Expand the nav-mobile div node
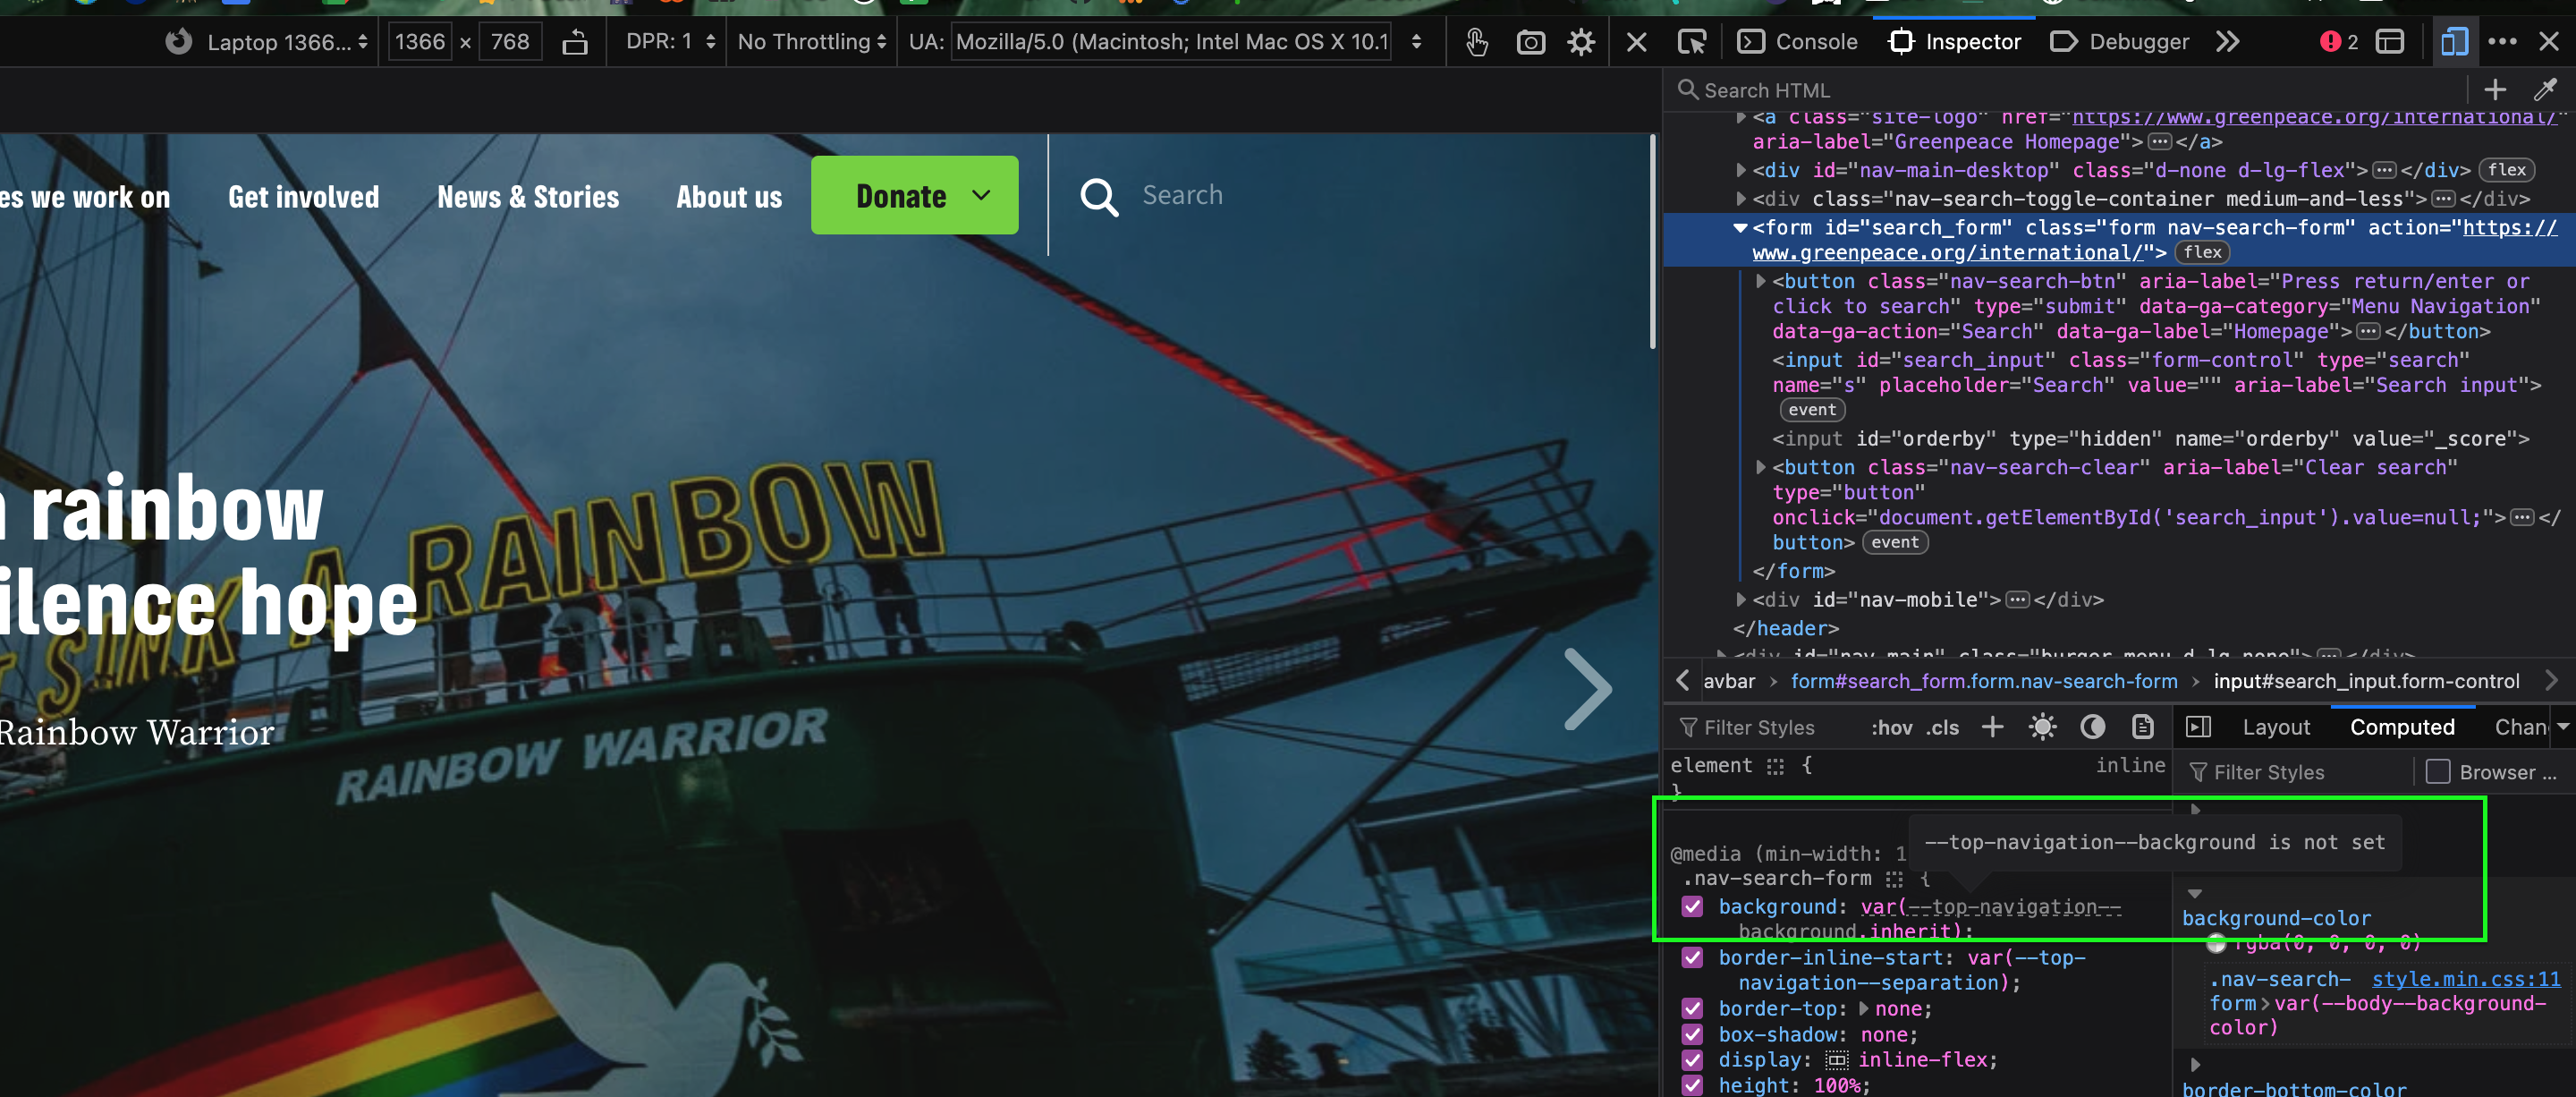This screenshot has width=2576, height=1097. click(1741, 600)
